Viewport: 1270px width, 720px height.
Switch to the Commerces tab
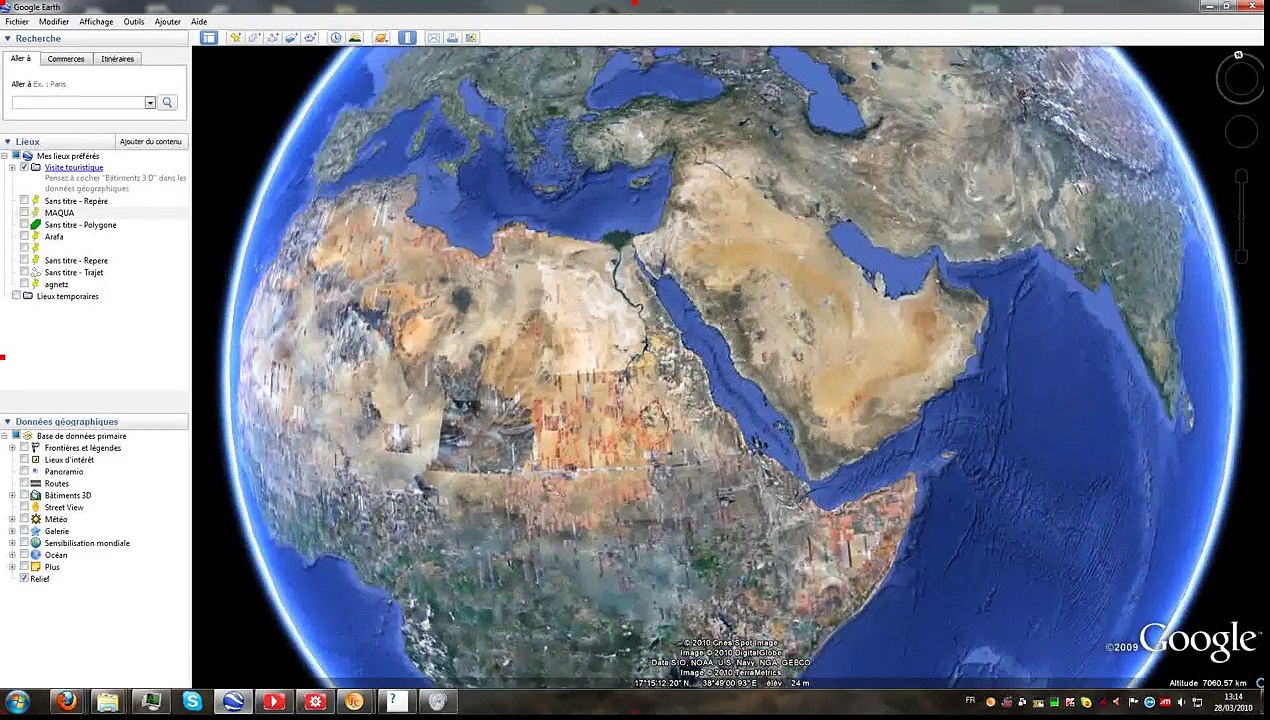tap(66, 59)
